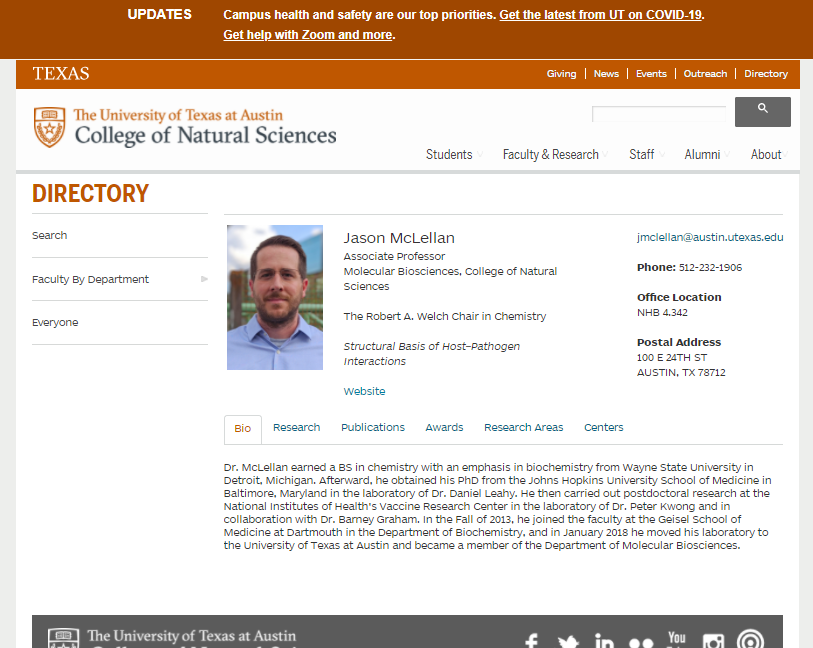Viewport: 813px width, 648px height.
Task: Switch to the Research tab
Action: pos(297,427)
